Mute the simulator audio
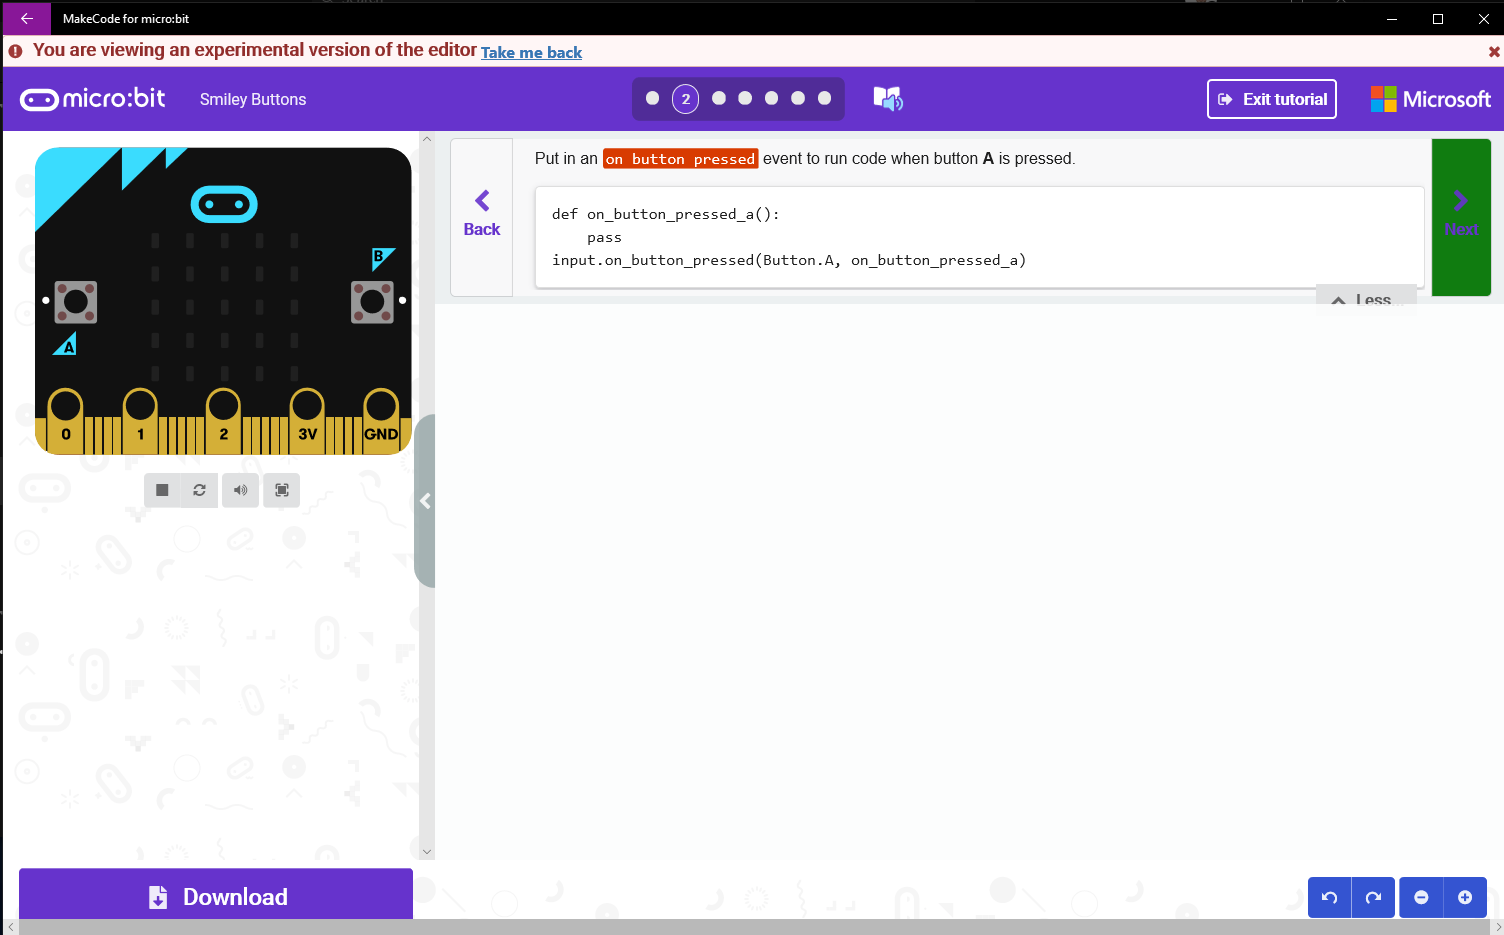The image size is (1504, 935). pyautogui.click(x=240, y=490)
